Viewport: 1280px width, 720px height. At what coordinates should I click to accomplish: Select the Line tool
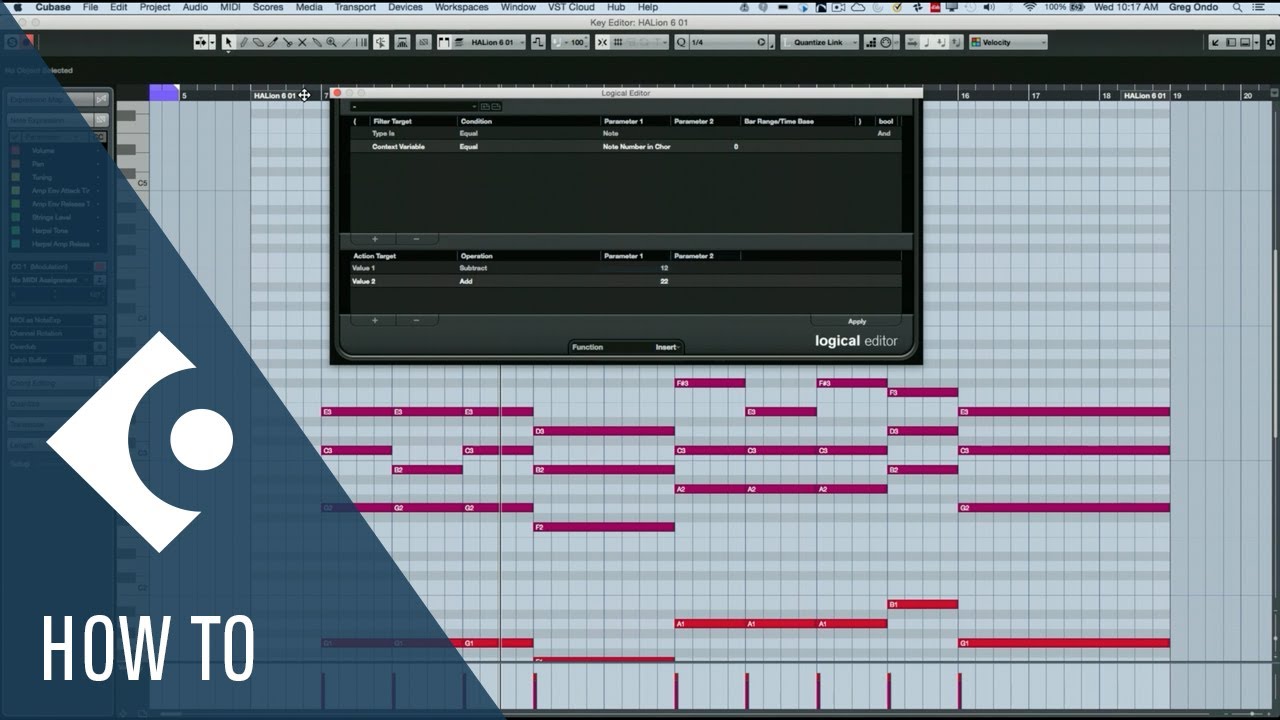[345, 42]
